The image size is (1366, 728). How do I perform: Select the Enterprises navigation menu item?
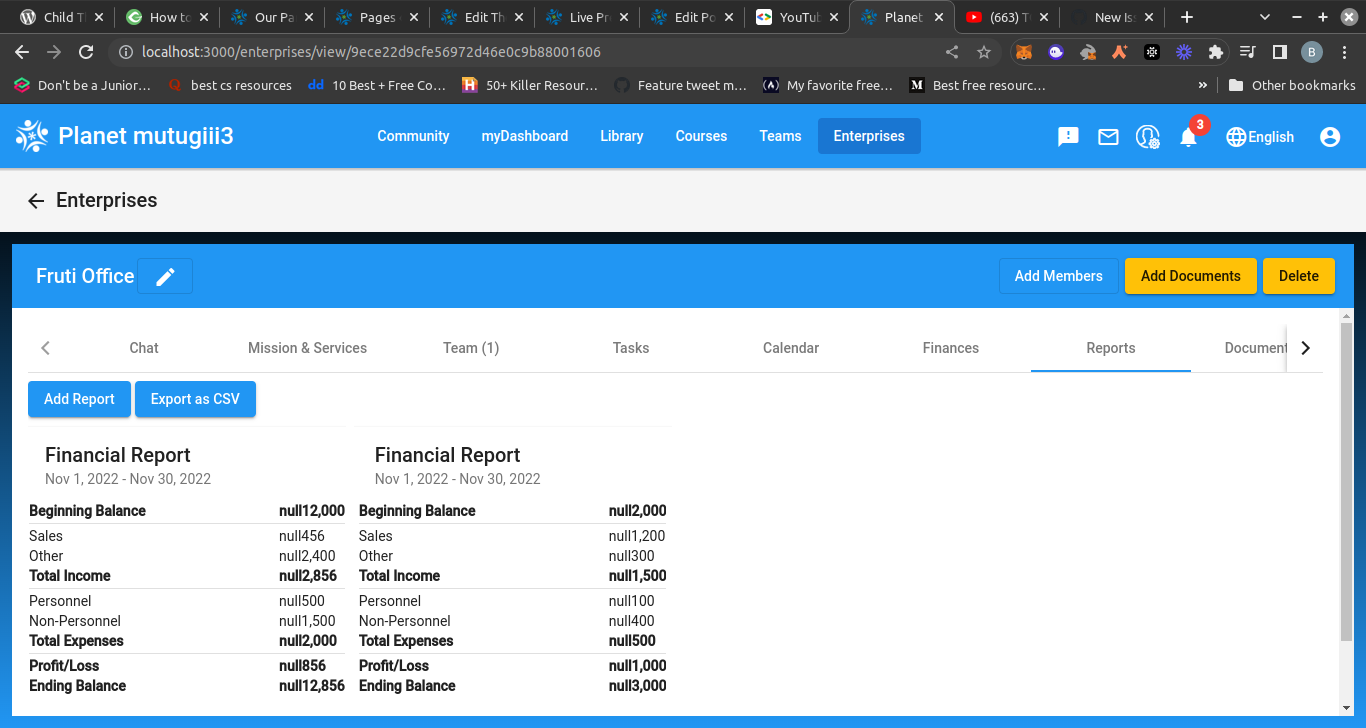click(868, 135)
